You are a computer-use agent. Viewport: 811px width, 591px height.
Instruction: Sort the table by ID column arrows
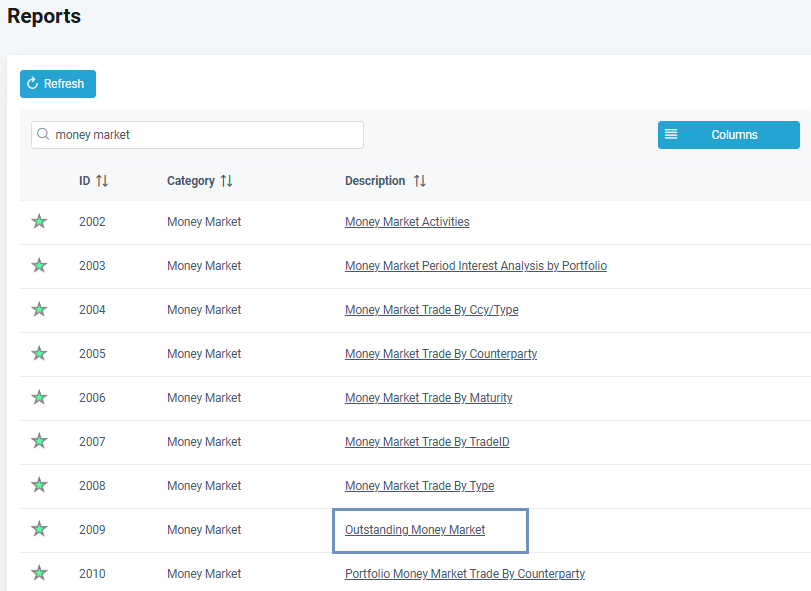tap(102, 181)
